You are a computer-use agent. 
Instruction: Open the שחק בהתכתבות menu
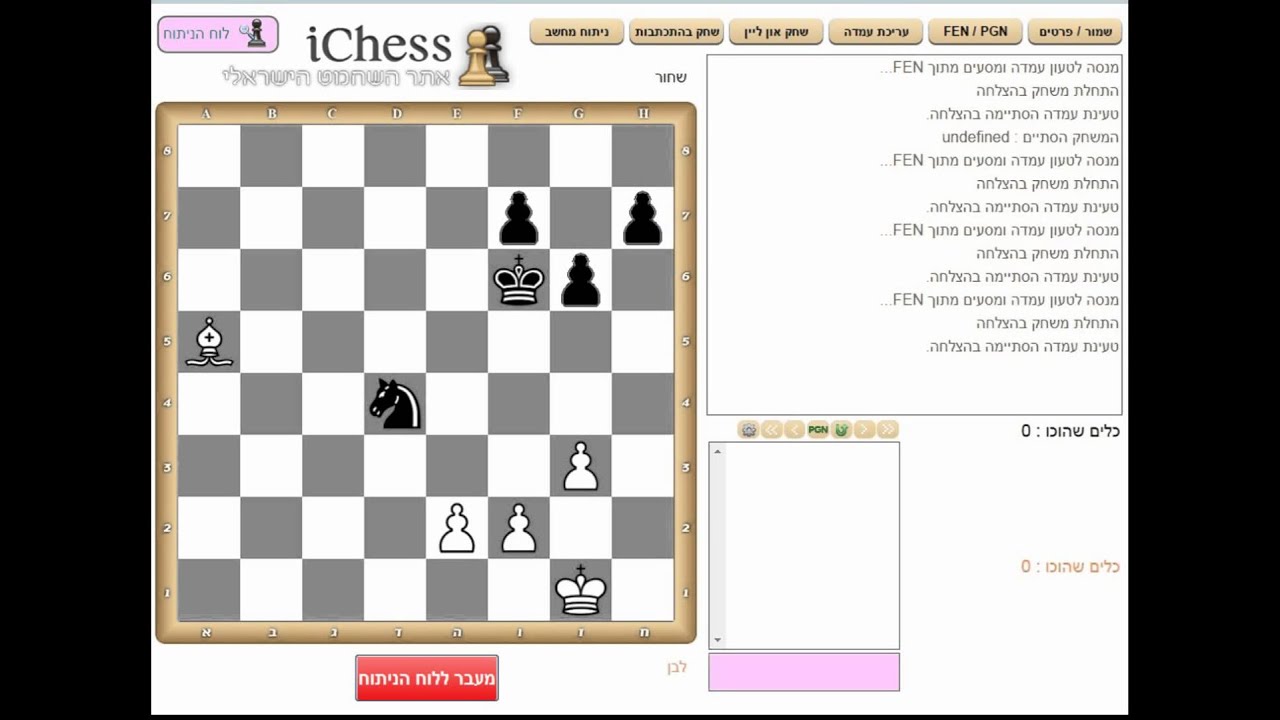coord(676,32)
